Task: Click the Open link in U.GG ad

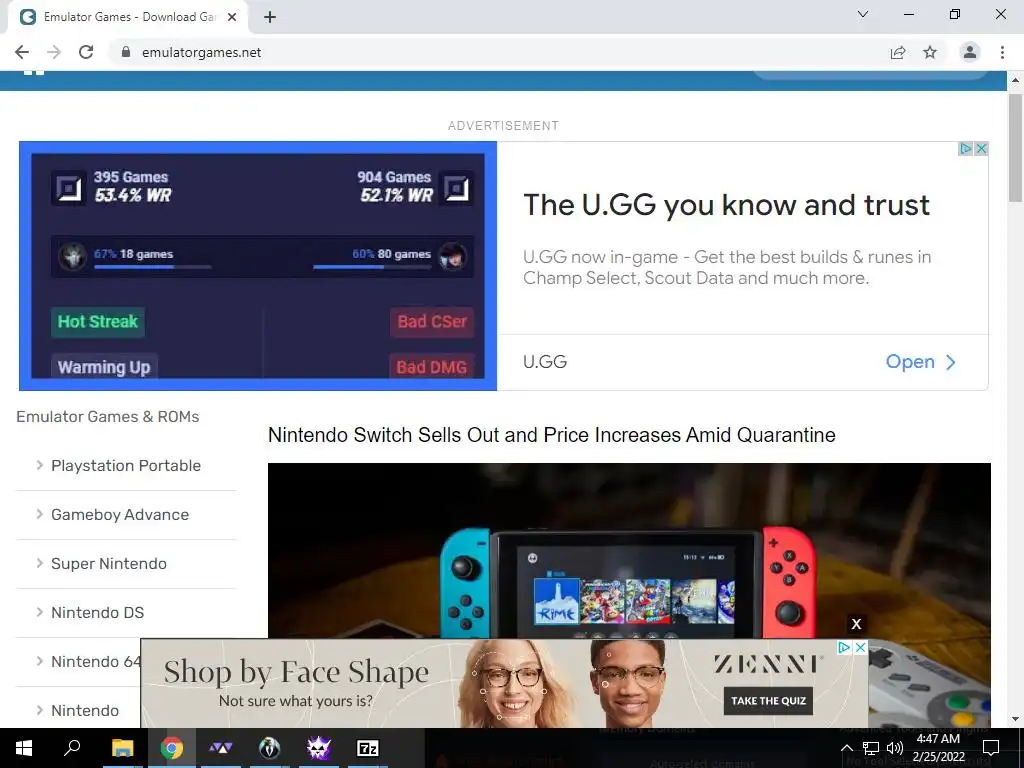Action: pos(921,362)
